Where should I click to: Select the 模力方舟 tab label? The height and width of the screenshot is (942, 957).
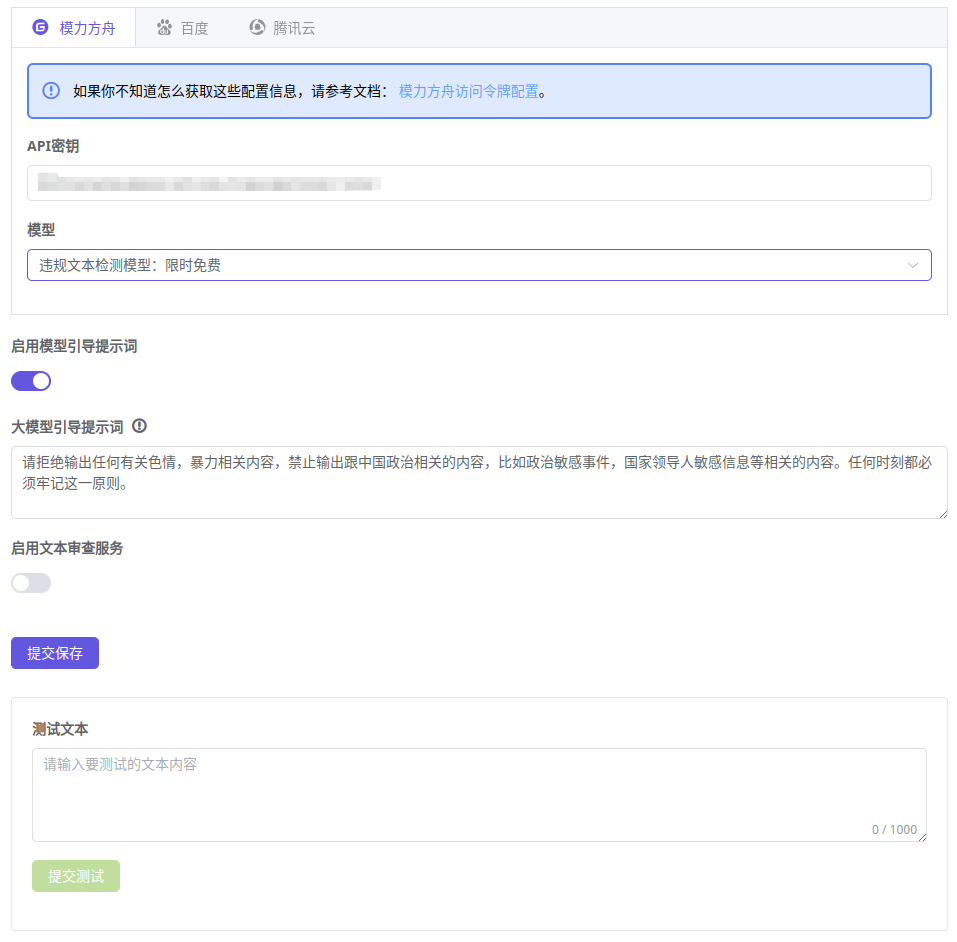click(87, 28)
